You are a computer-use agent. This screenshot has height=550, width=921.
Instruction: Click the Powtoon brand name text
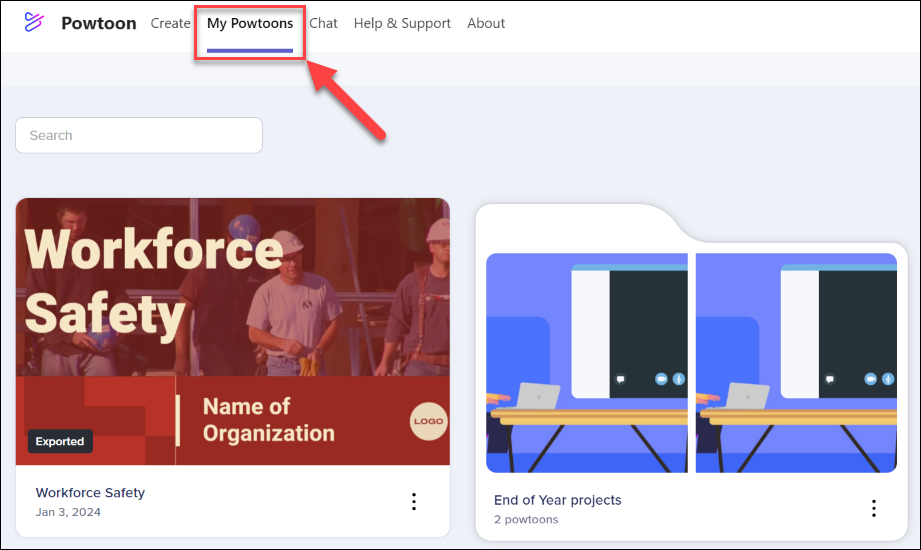pos(98,23)
